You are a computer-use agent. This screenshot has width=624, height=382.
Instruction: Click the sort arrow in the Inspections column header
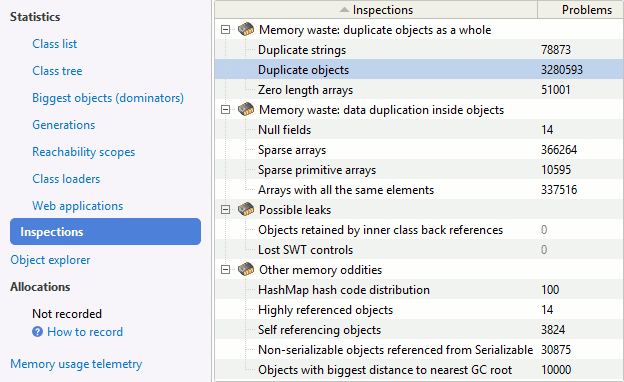(x=344, y=10)
